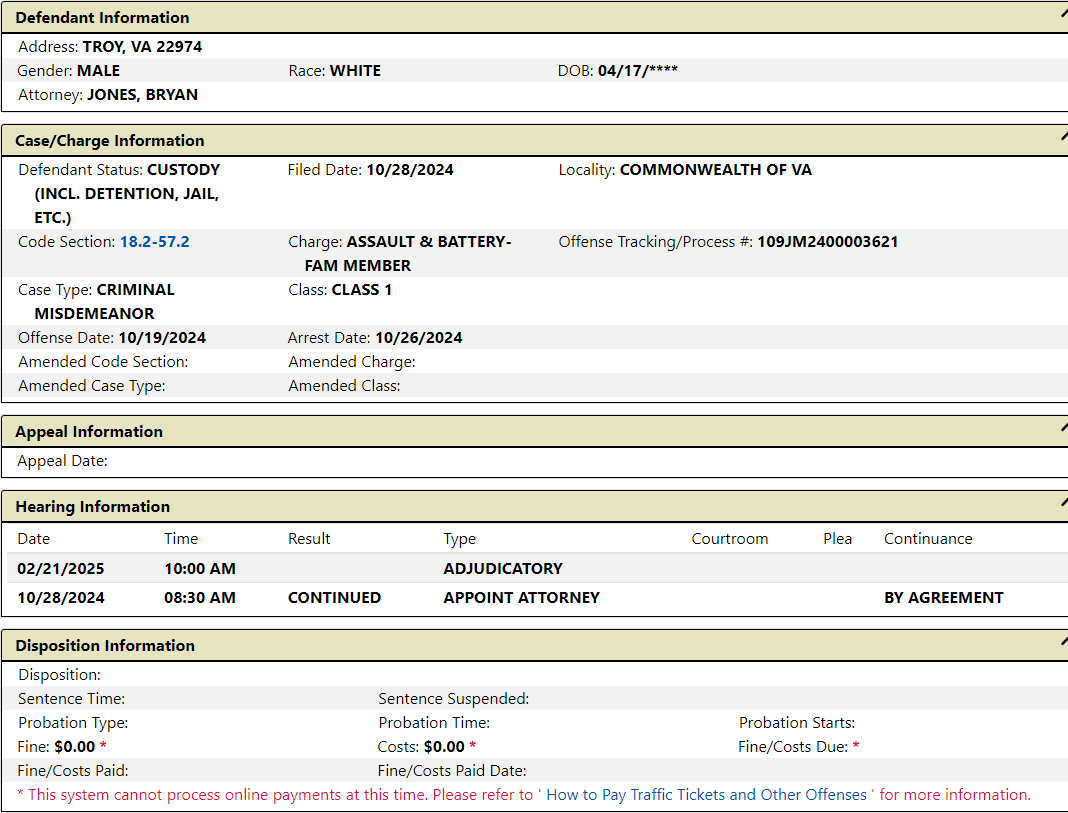The width and height of the screenshot is (1068, 813).
Task: Click the 08:30 AM hearing time
Action: 200,598
